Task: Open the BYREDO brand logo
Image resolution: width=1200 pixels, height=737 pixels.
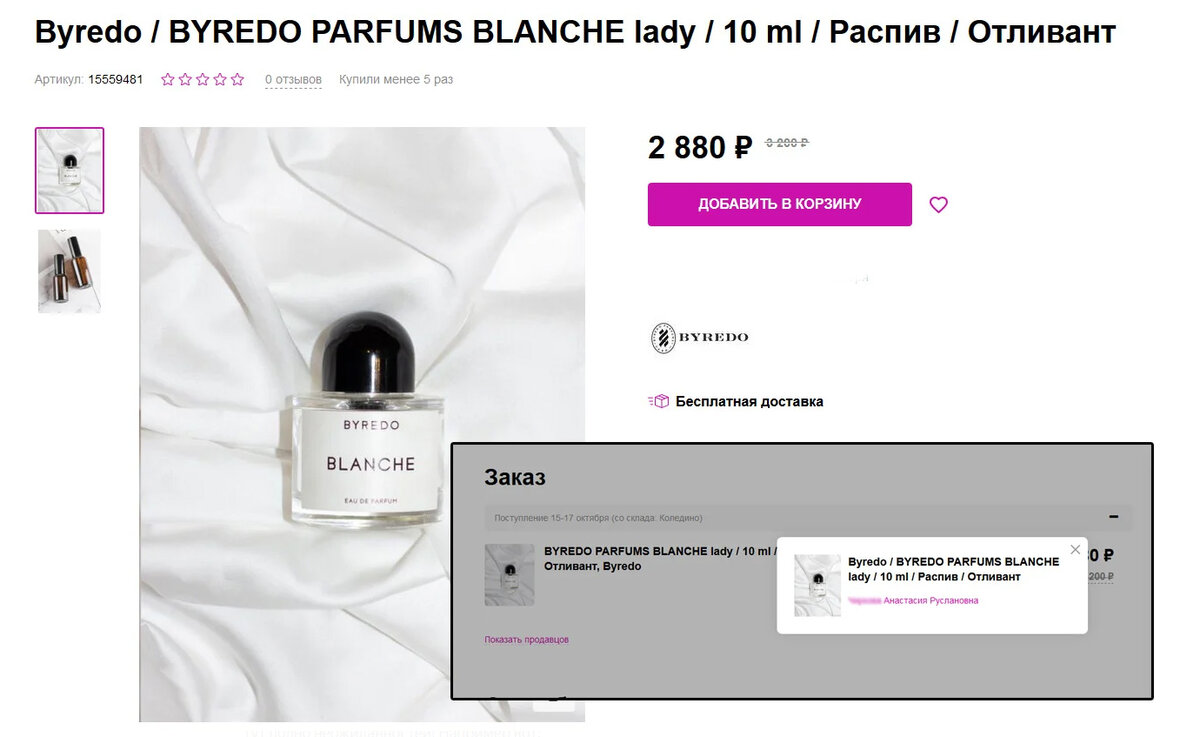Action: [699, 337]
